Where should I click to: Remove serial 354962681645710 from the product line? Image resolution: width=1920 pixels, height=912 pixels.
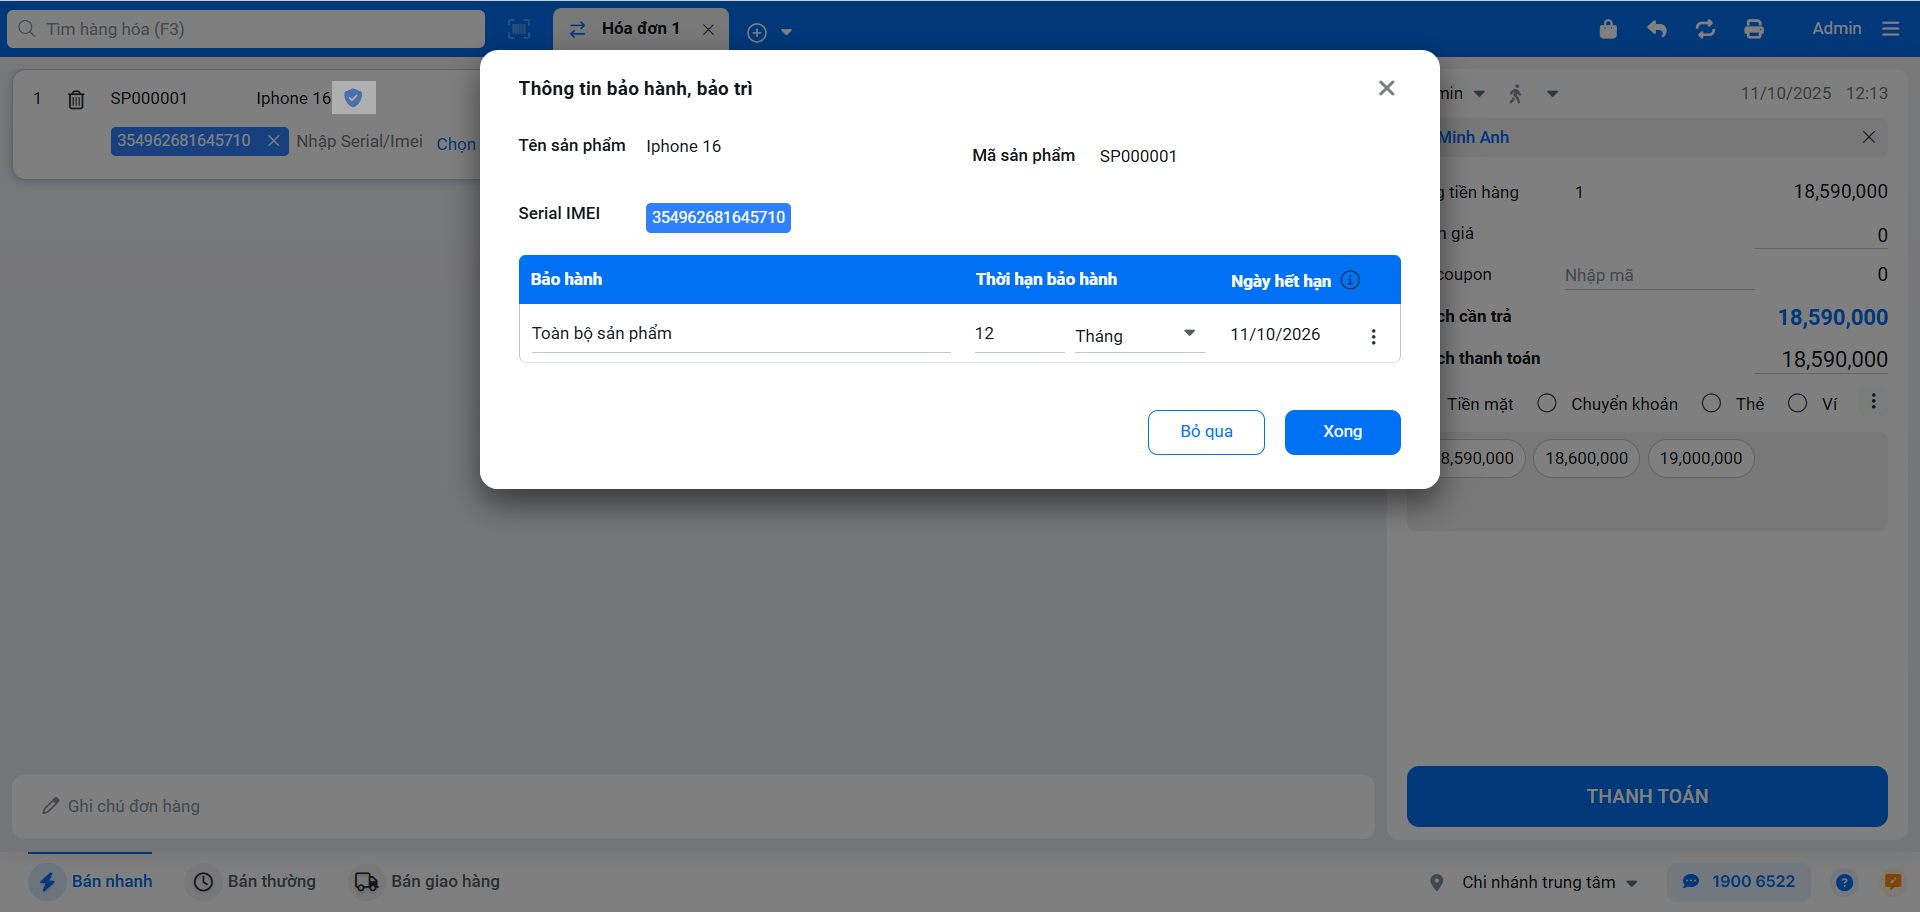coord(273,141)
